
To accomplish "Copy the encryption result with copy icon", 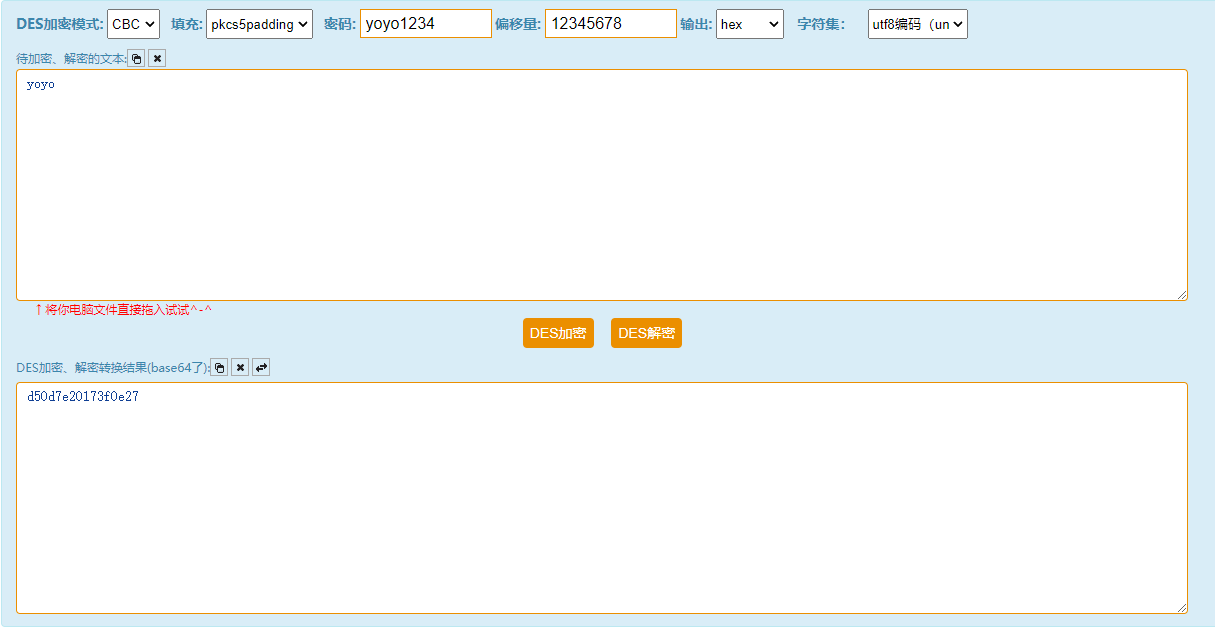I will 219,367.
